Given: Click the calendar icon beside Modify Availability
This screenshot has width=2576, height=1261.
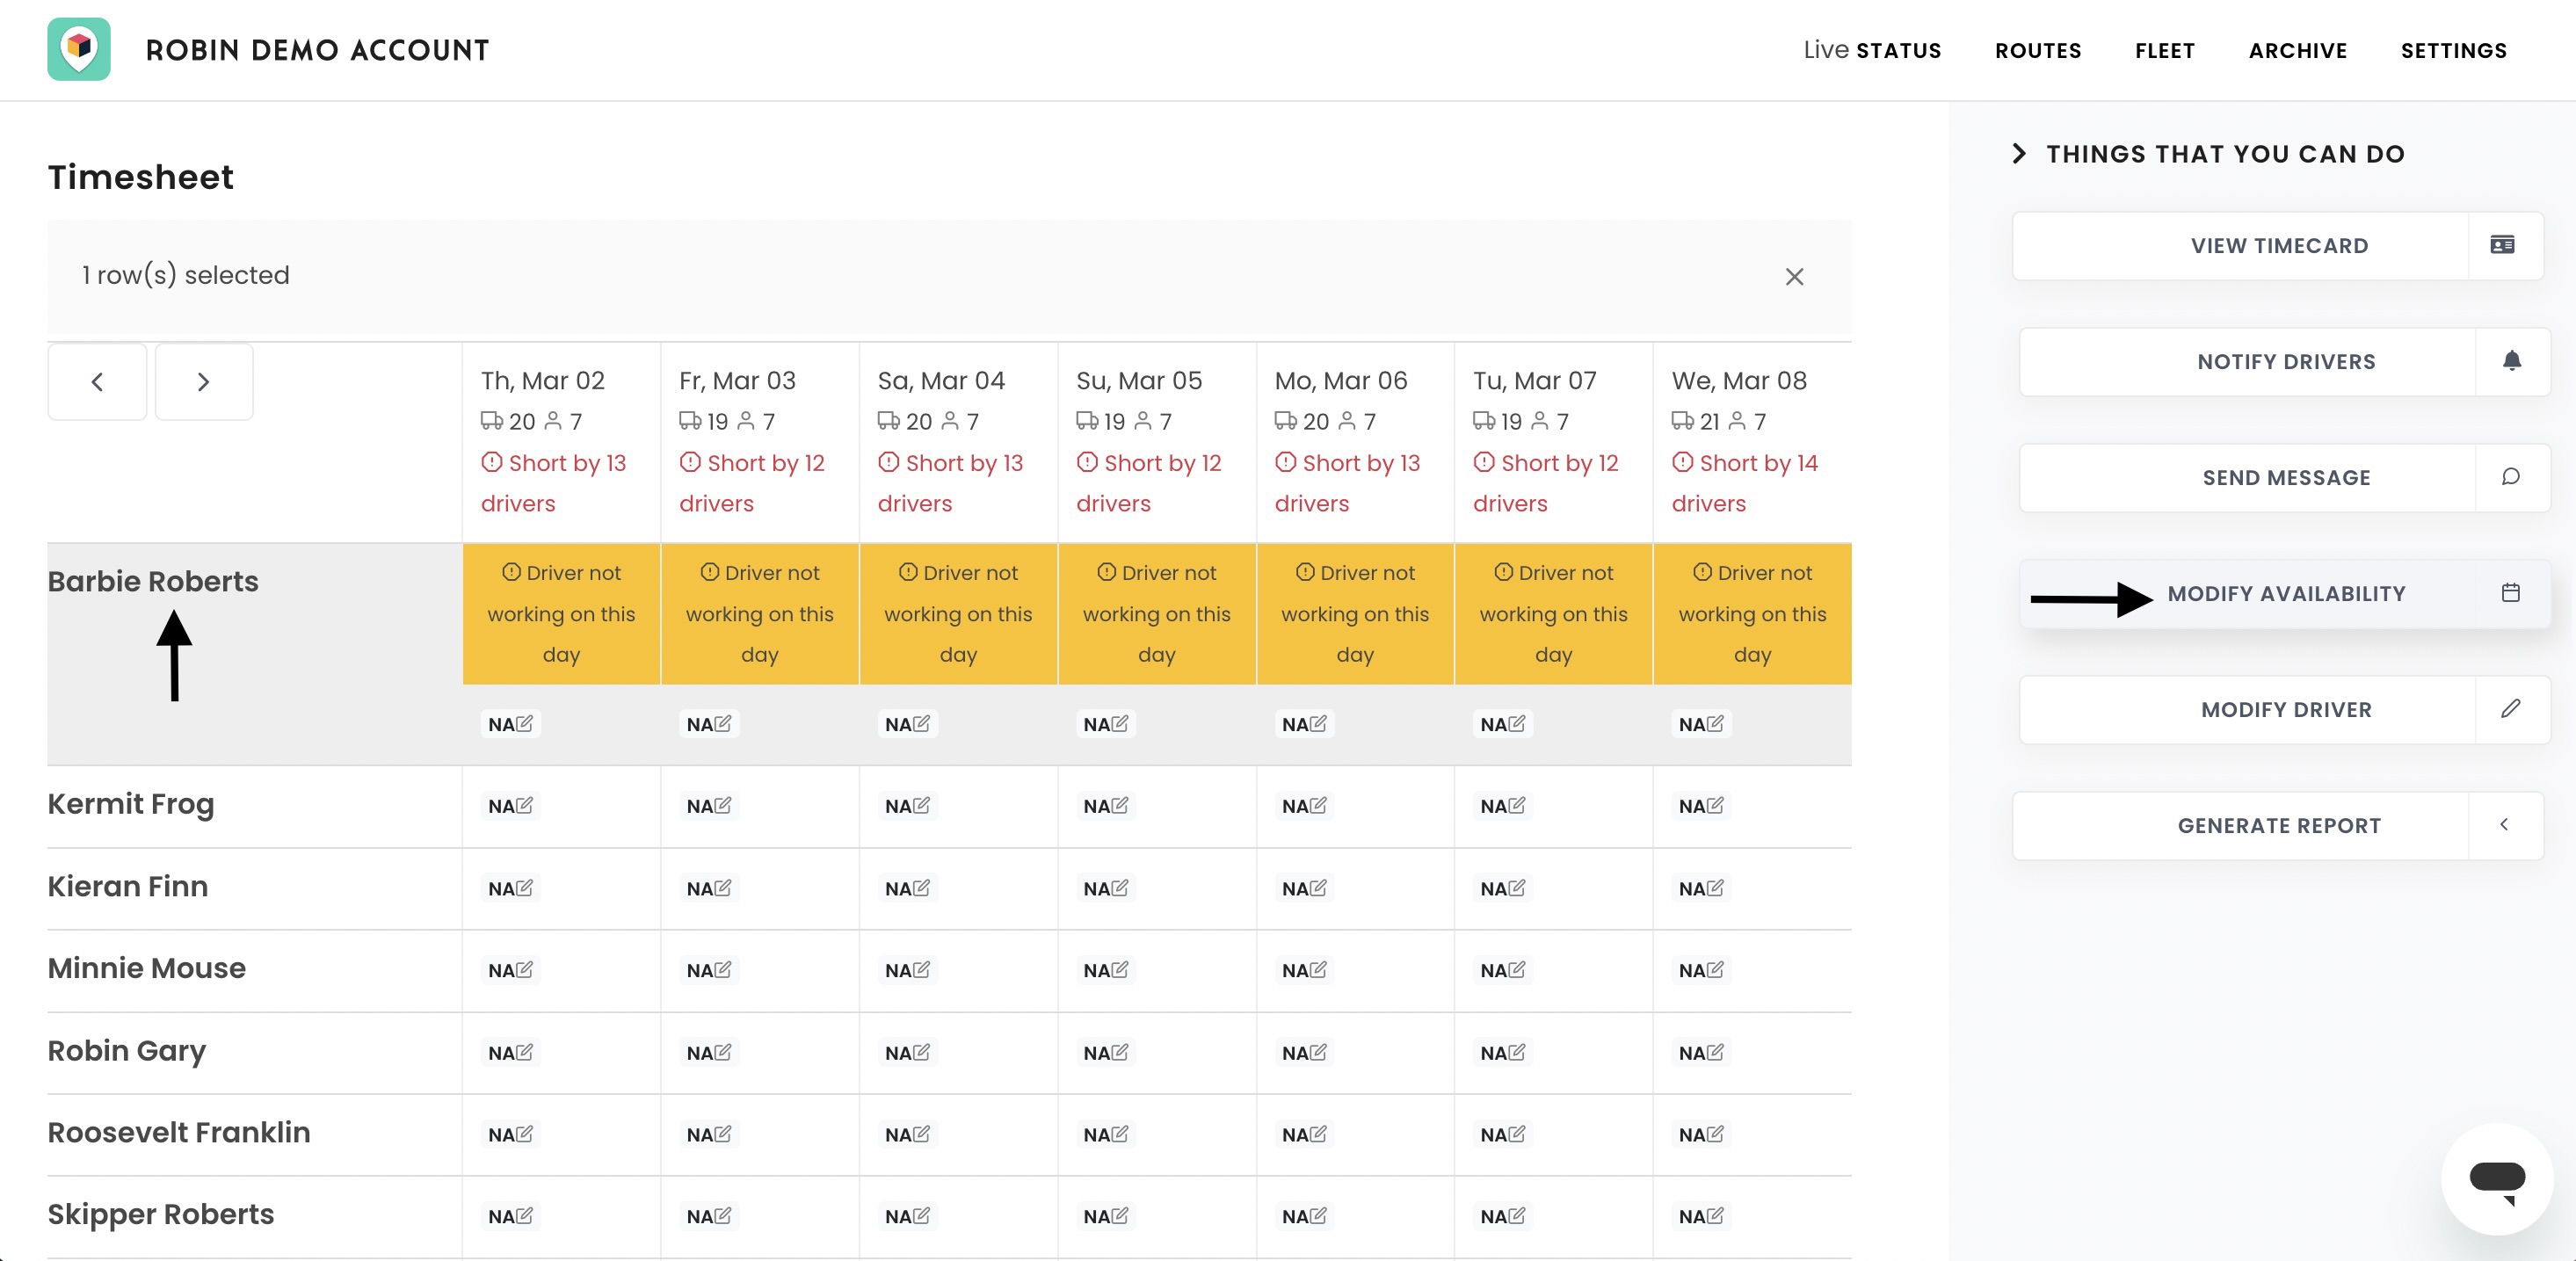Looking at the screenshot, I should coord(2510,593).
